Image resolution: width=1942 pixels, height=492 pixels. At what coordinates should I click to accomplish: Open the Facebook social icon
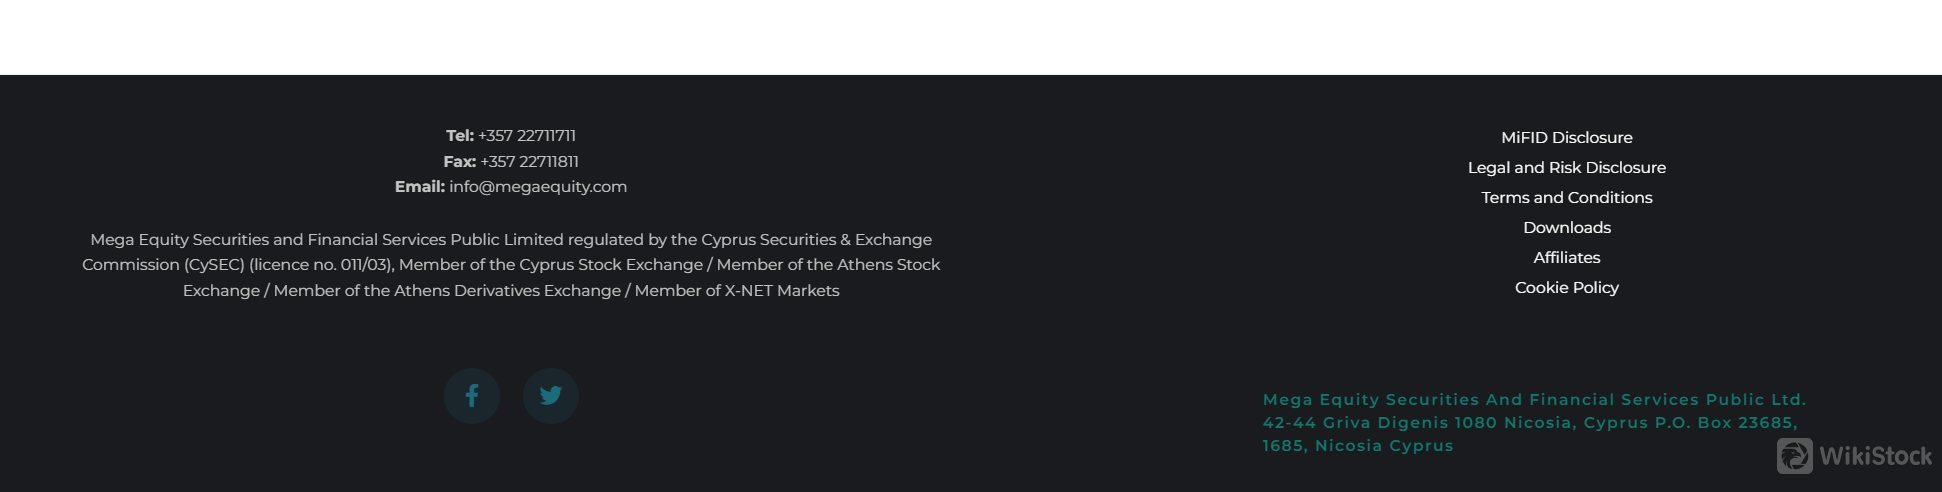[472, 396]
